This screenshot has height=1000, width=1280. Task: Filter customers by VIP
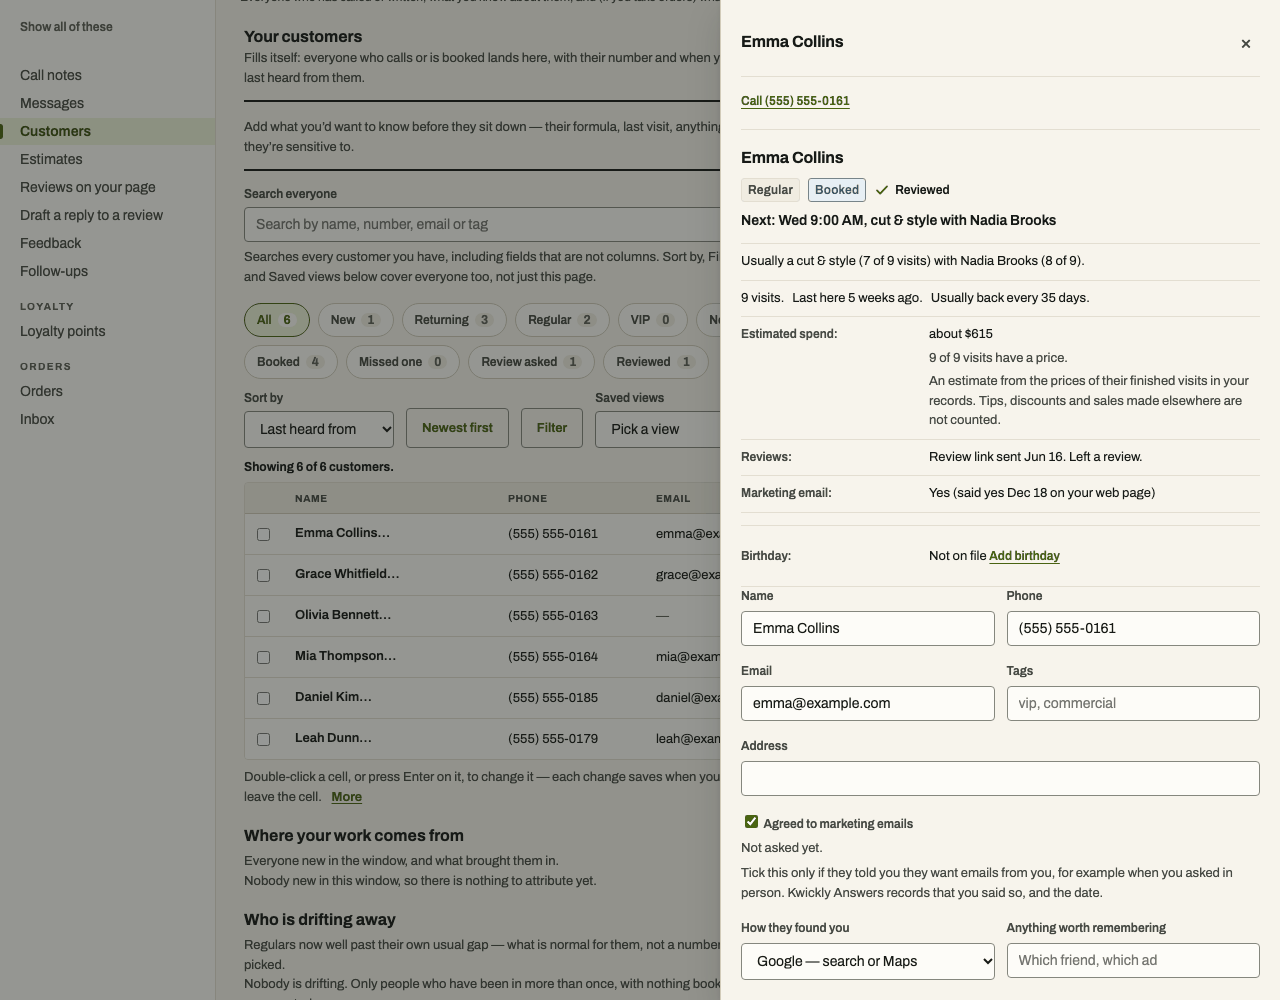pyautogui.click(x=652, y=320)
